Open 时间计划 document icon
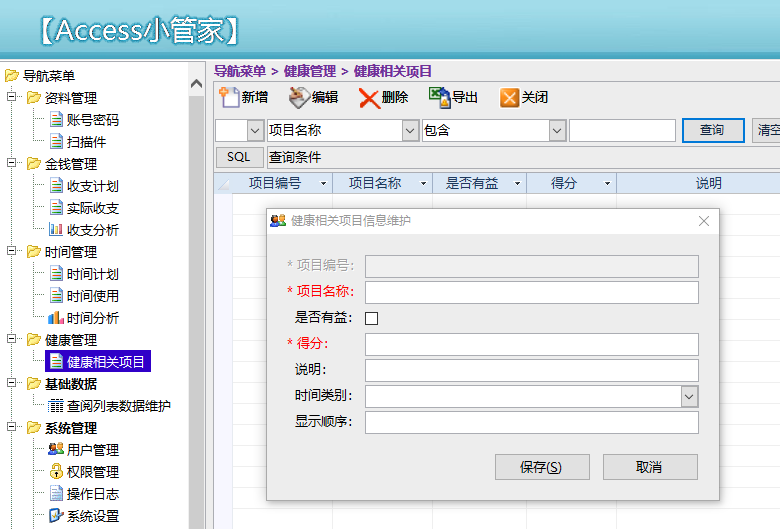 56,274
